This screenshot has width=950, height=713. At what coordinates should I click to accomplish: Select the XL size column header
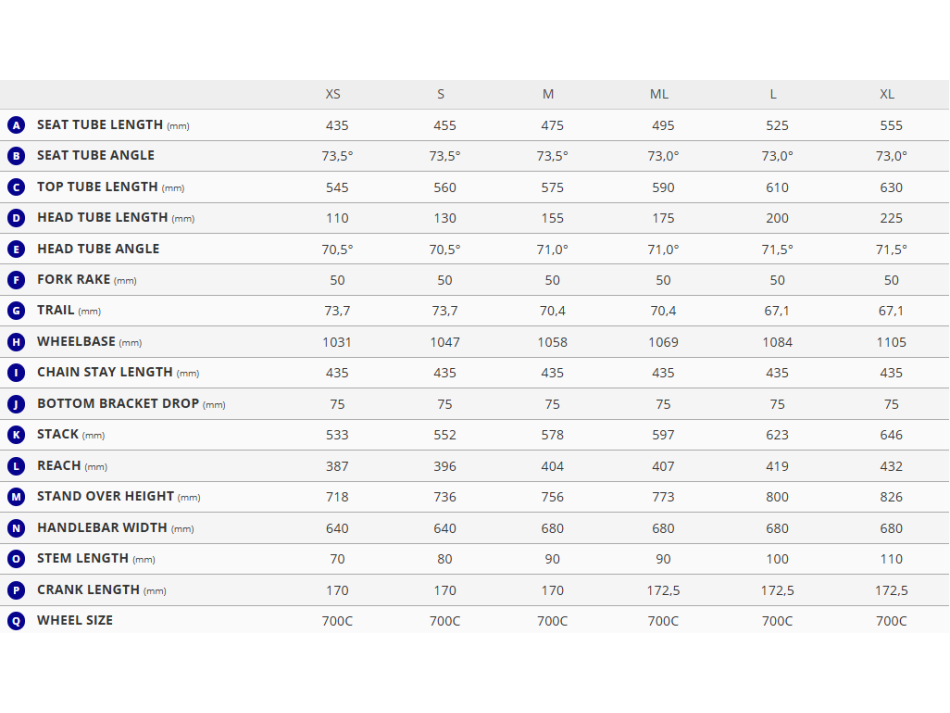pyautogui.click(x=887, y=94)
